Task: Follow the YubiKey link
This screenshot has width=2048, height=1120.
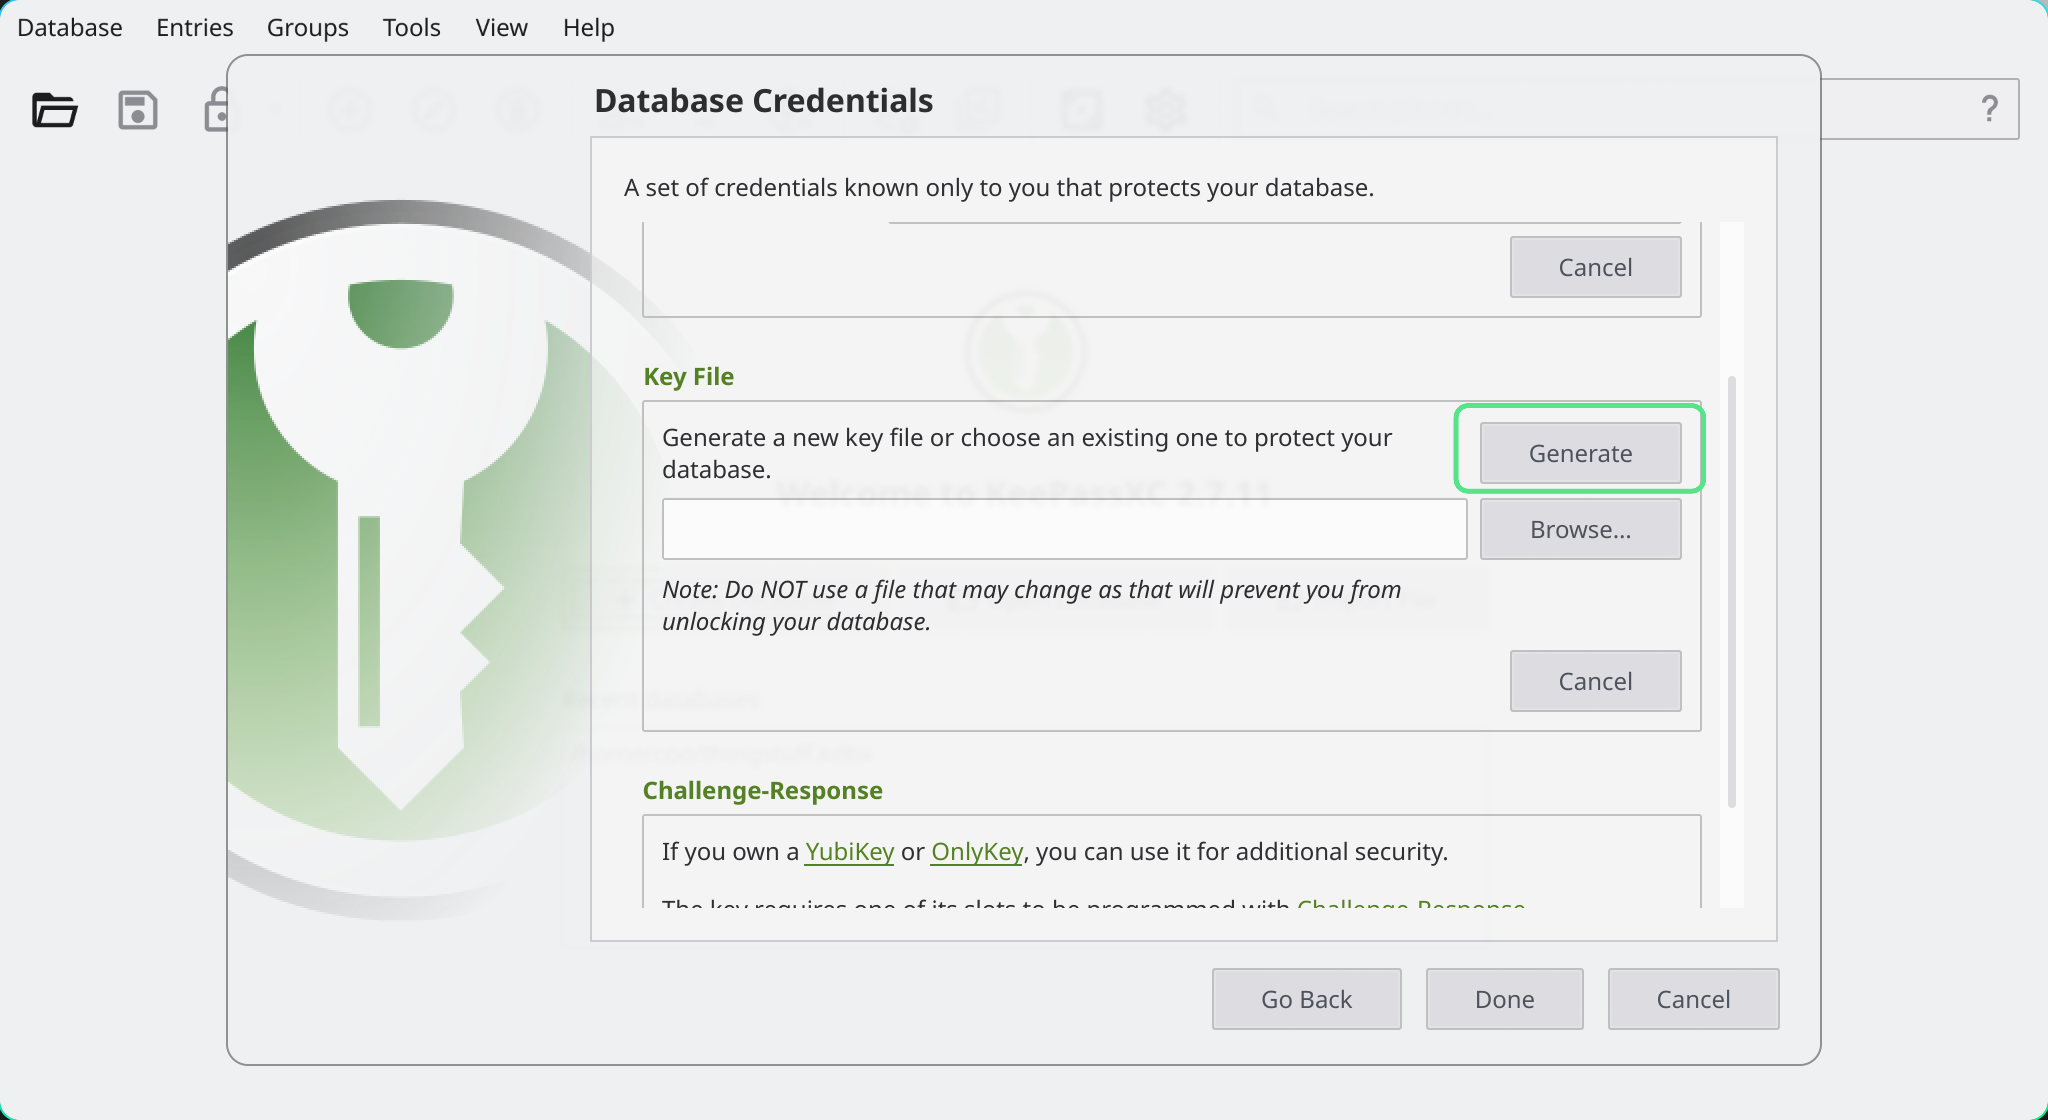Action: 849,851
